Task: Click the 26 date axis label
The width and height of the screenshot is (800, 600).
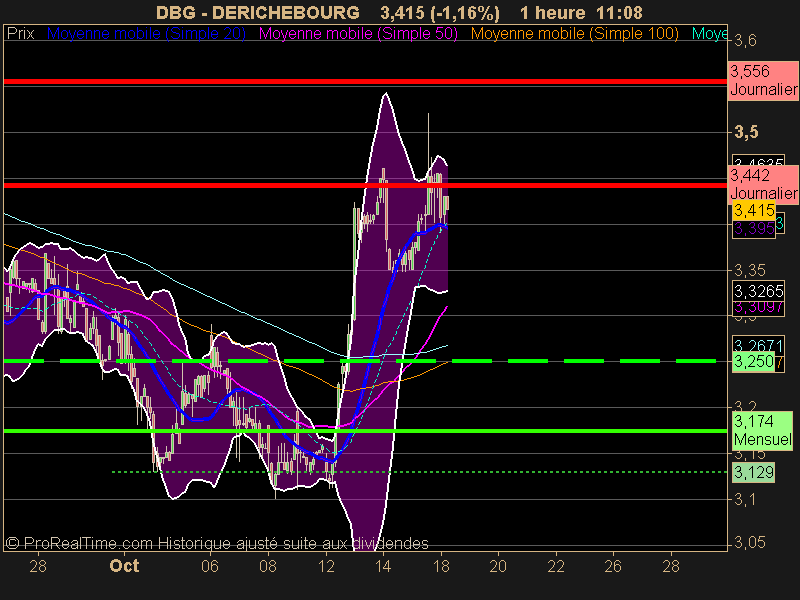Action: [x=613, y=566]
